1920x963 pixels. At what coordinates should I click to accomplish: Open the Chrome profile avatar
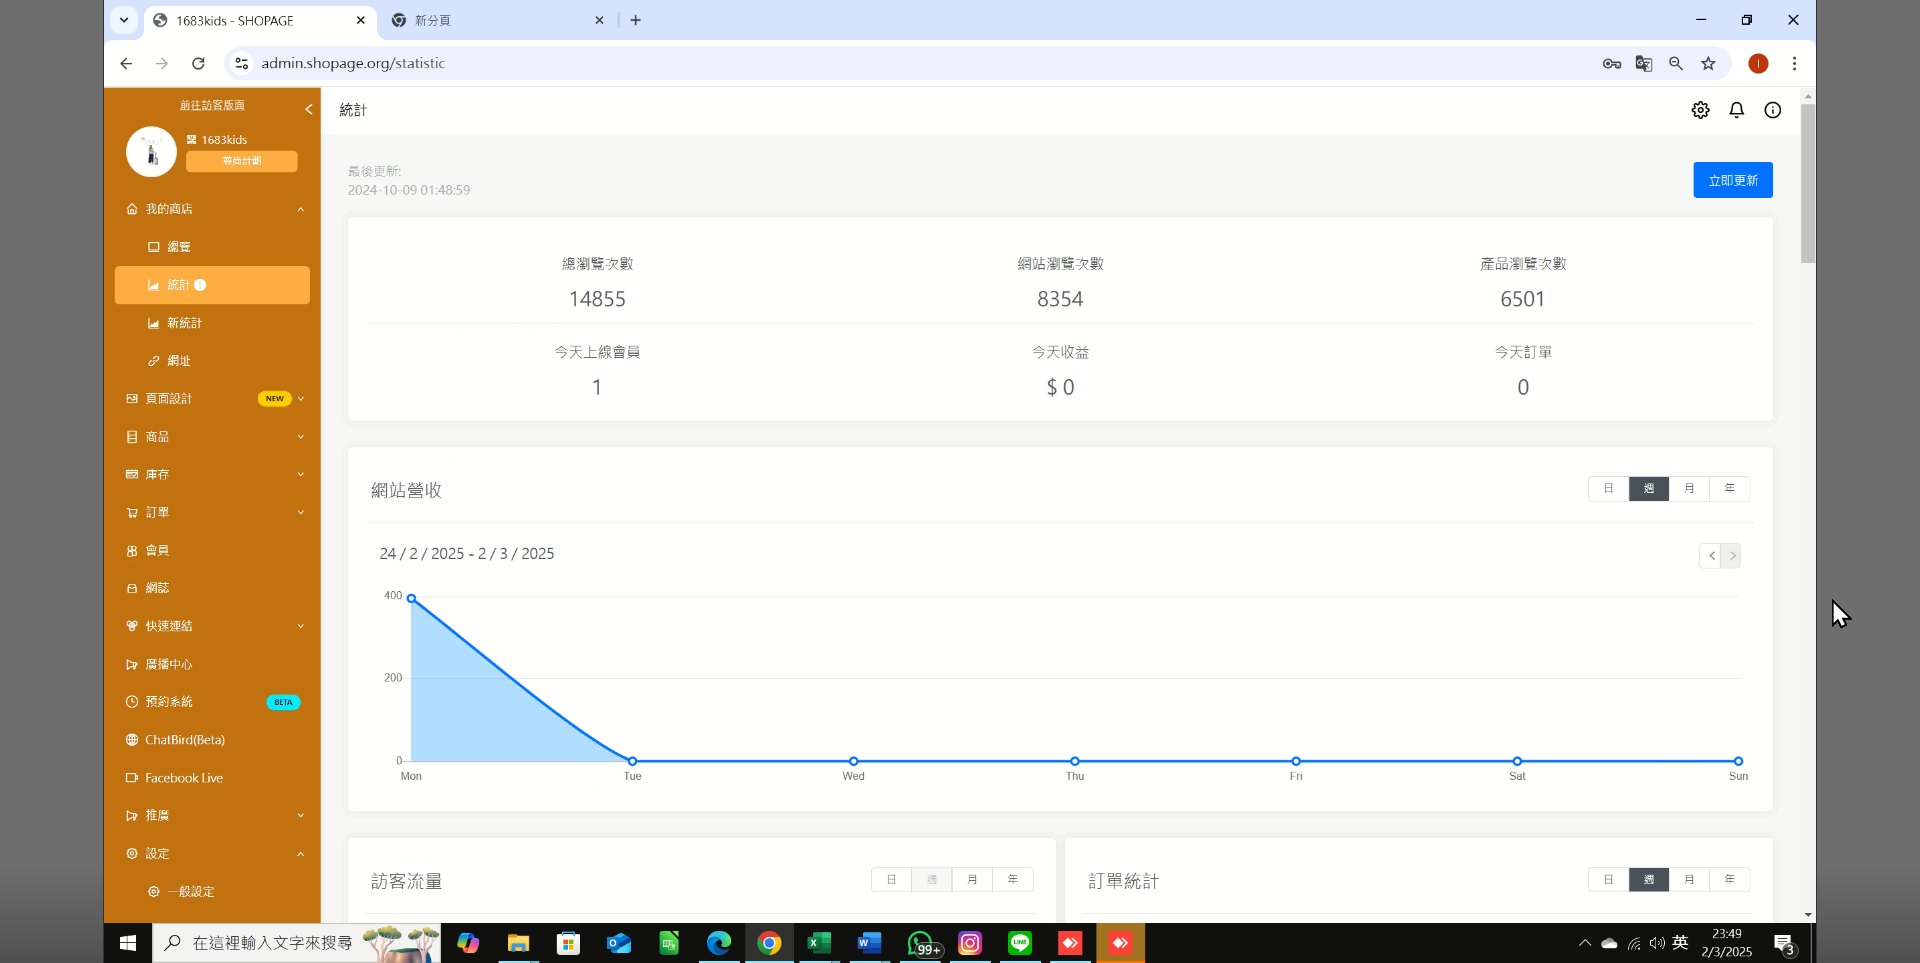click(1758, 63)
